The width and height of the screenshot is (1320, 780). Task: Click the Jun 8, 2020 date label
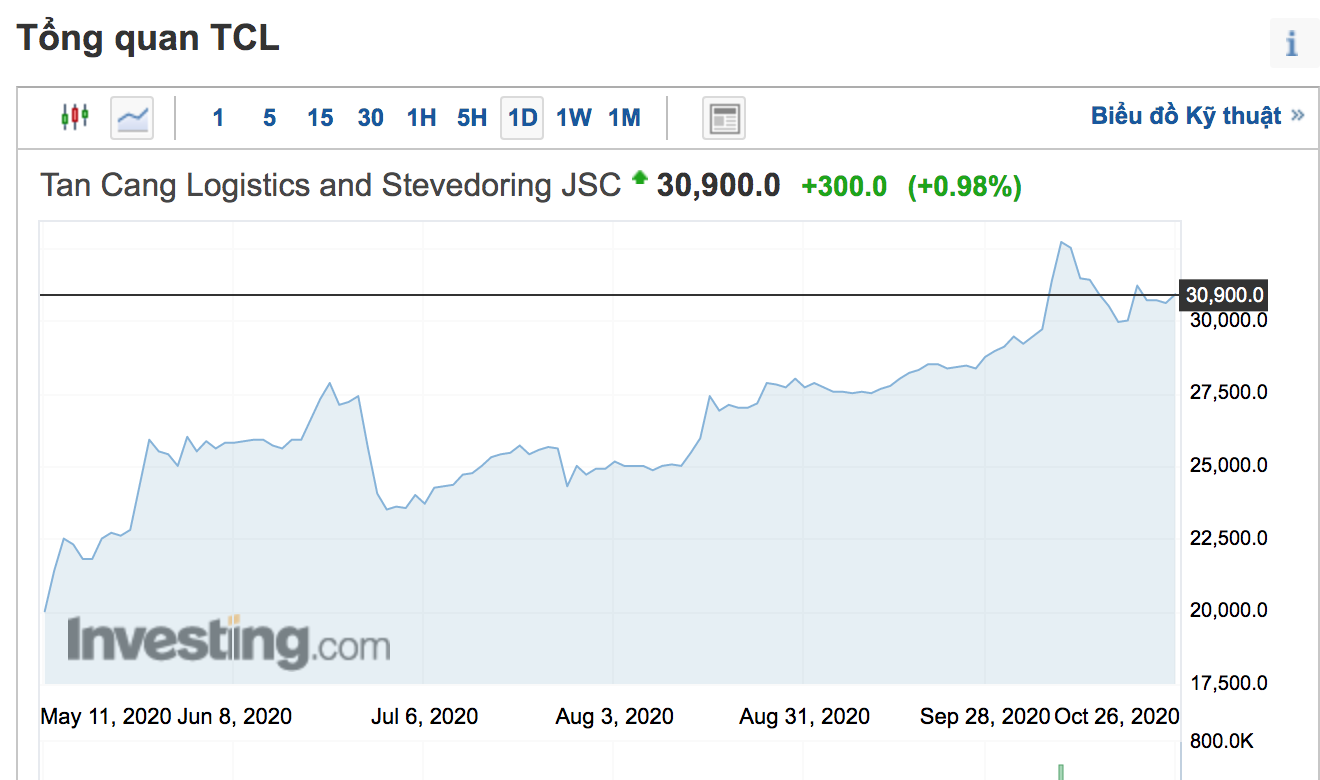click(x=234, y=716)
